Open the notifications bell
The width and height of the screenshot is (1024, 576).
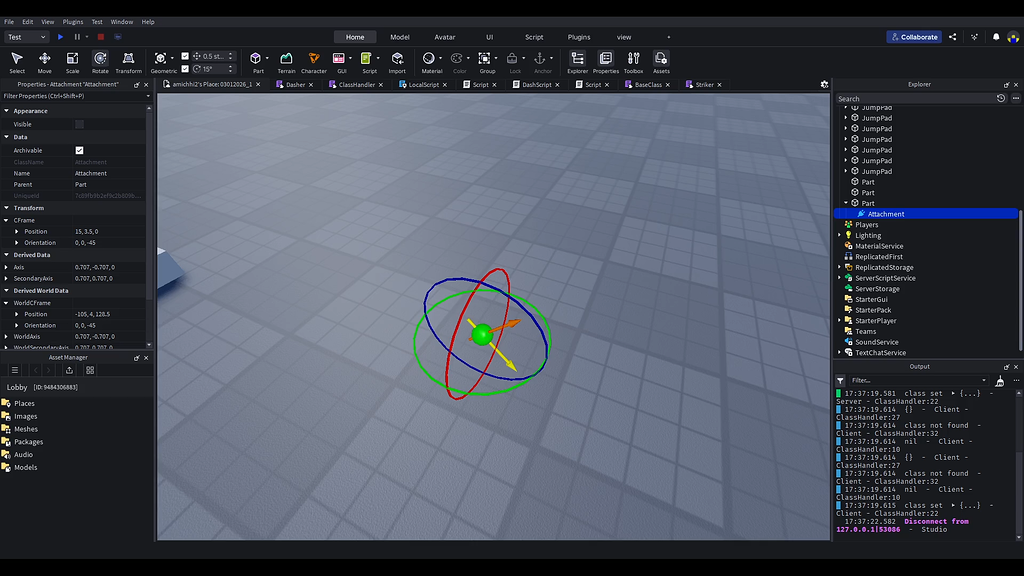tap(996, 37)
